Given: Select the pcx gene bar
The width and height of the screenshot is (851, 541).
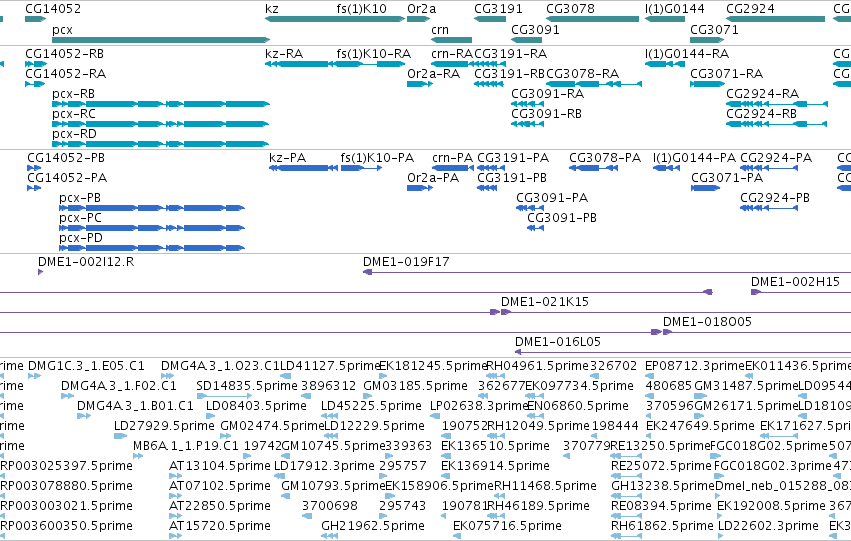Looking at the screenshot, I should point(161,40).
